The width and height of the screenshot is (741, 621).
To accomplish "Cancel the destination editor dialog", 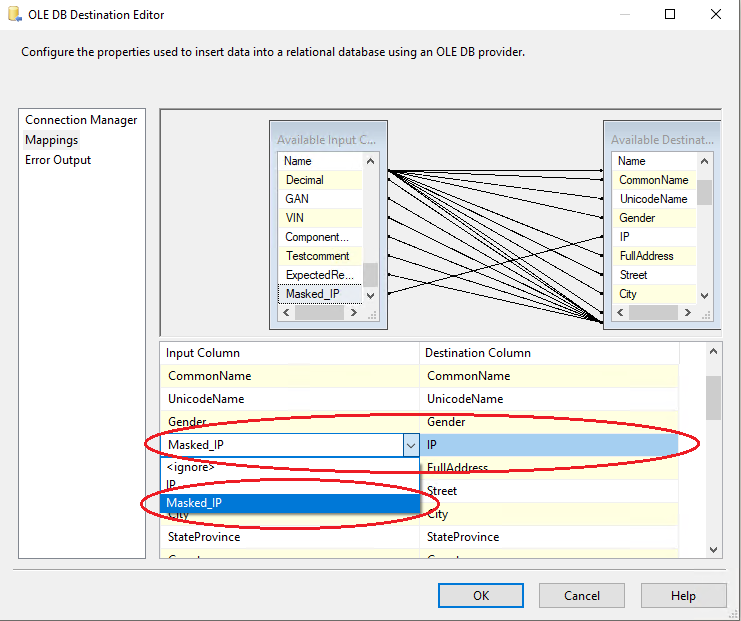I will [x=582, y=595].
